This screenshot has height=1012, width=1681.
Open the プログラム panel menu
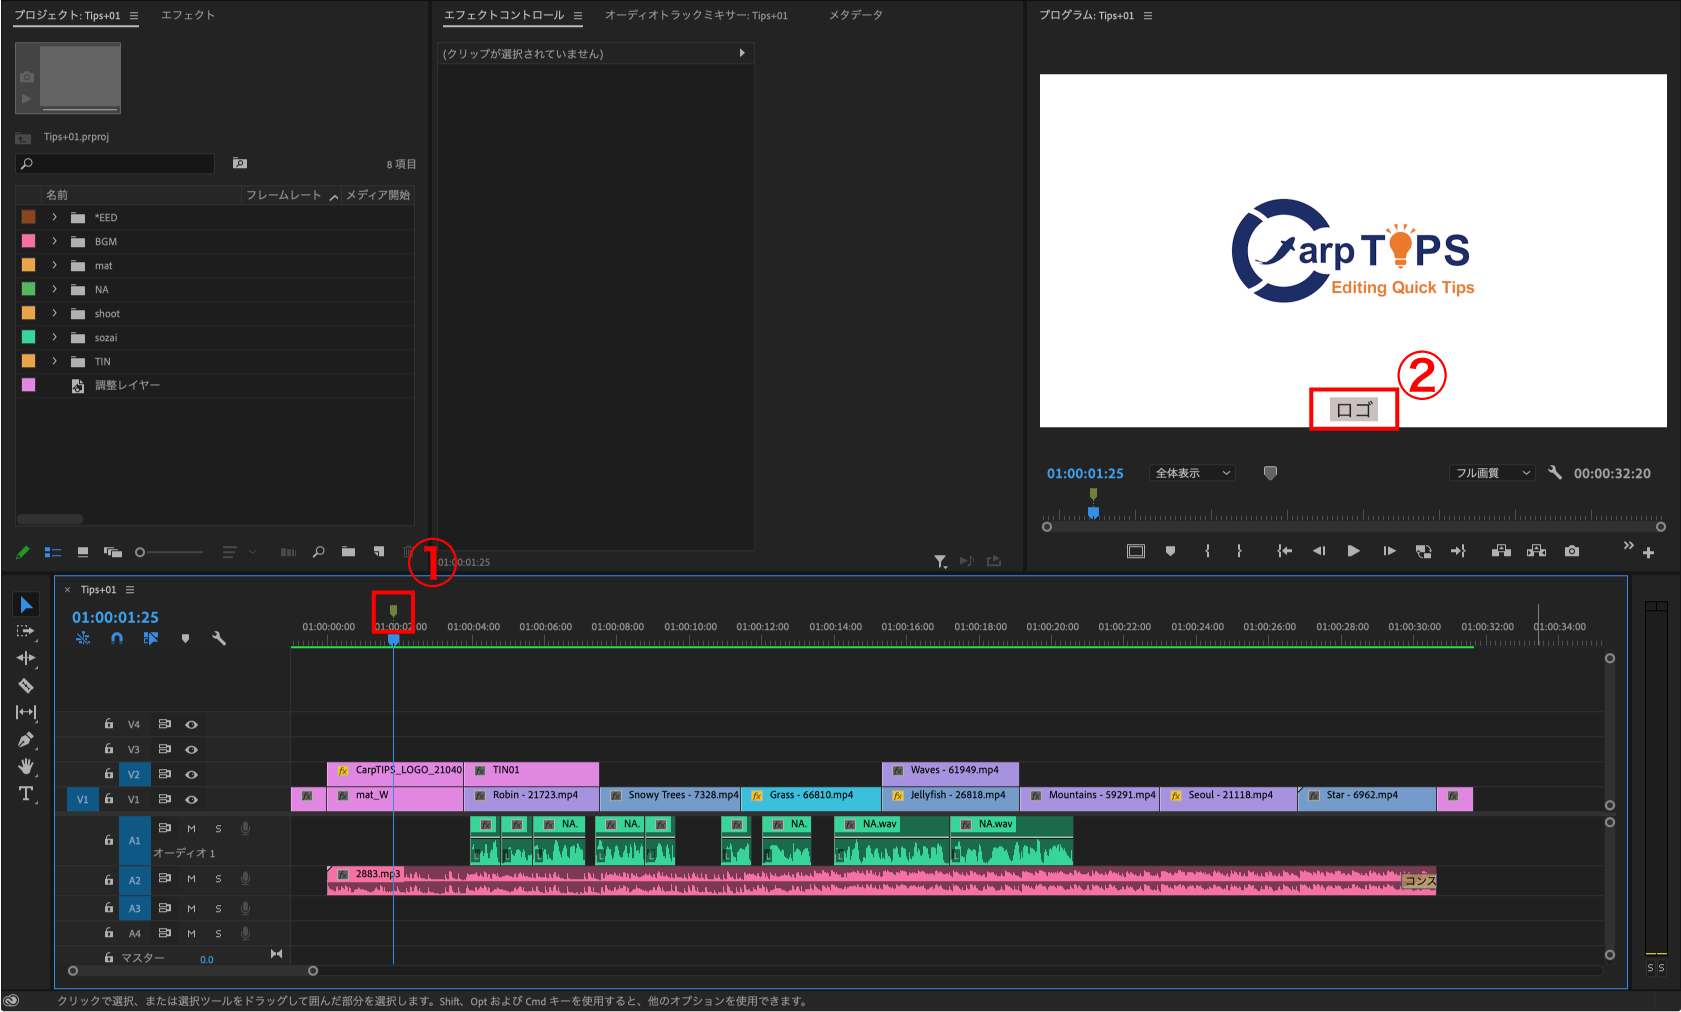pyautogui.click(x=1148, y=16)
